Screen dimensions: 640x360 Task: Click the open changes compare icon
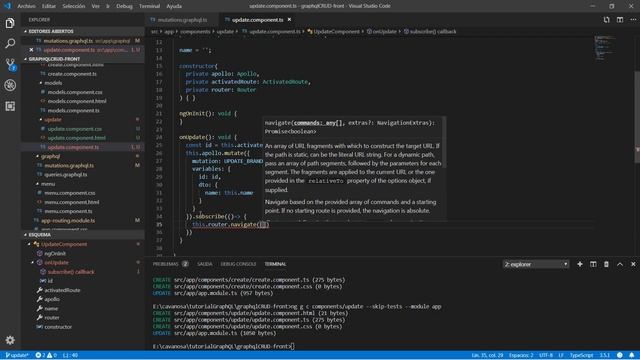[x=607, y=20]
